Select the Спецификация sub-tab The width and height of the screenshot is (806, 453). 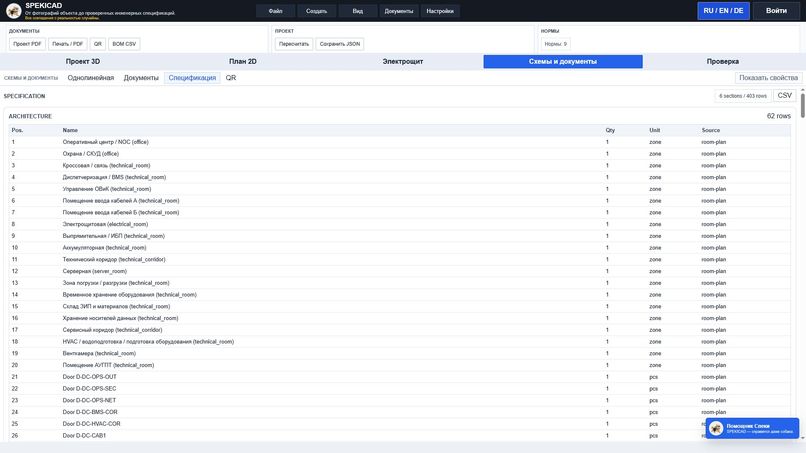click(192, 78)
